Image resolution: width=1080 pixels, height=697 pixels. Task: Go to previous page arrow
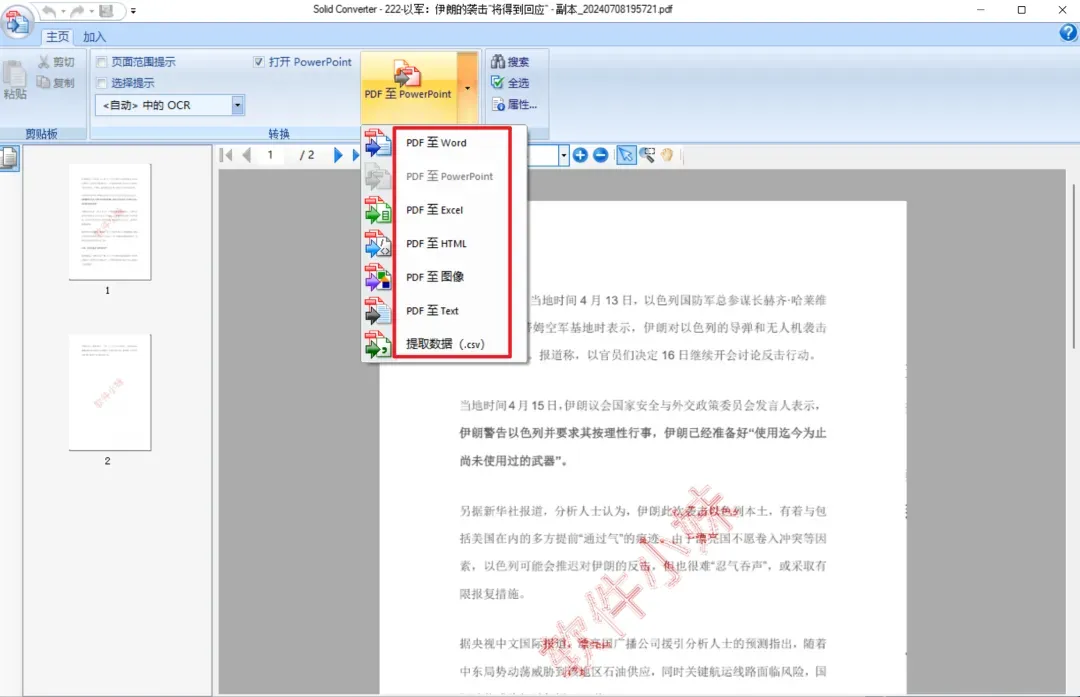247,155
